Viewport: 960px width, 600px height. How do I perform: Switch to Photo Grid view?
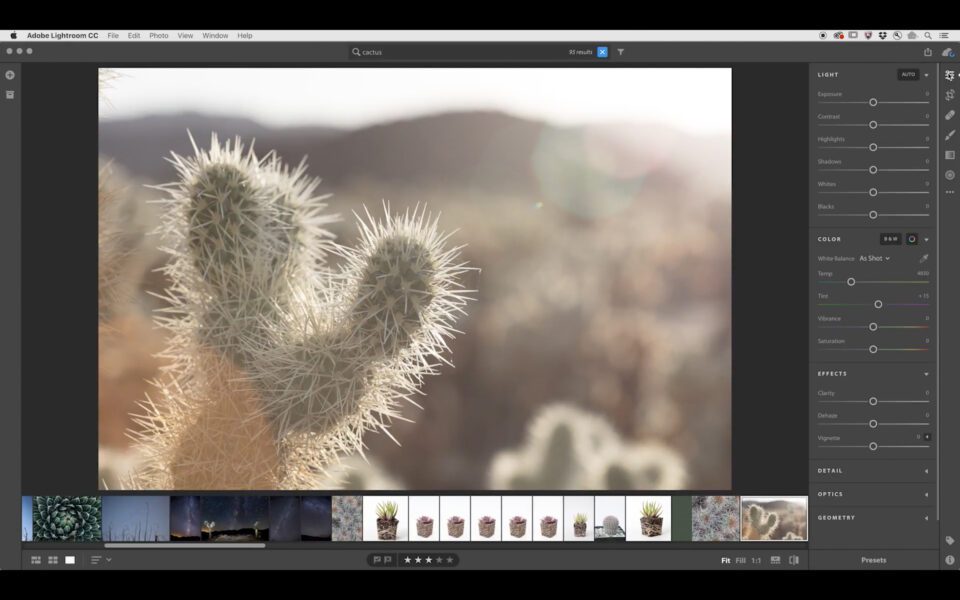[x=36, y=560]
